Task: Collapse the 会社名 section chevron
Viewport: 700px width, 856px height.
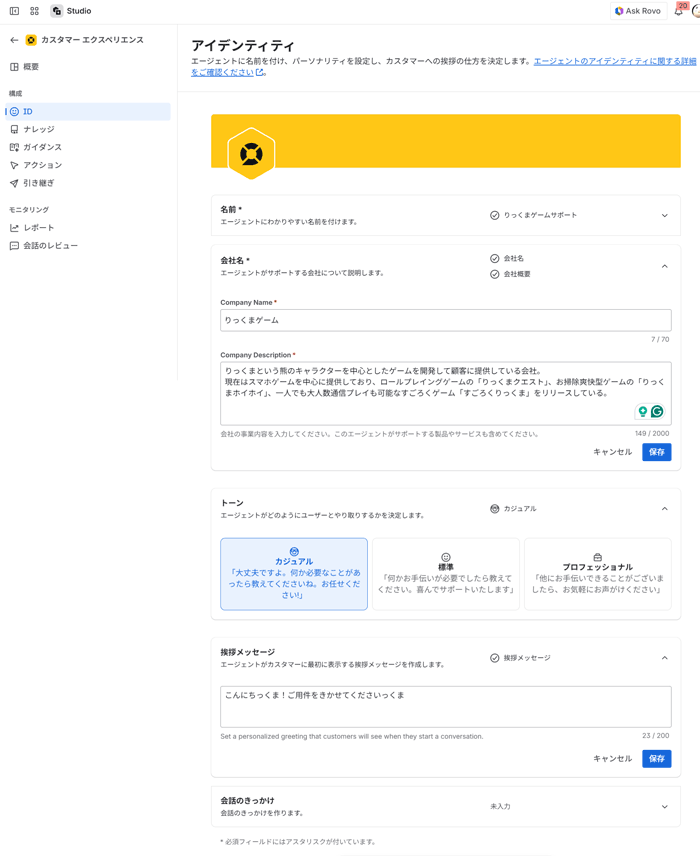Action: tap(665, 266)
